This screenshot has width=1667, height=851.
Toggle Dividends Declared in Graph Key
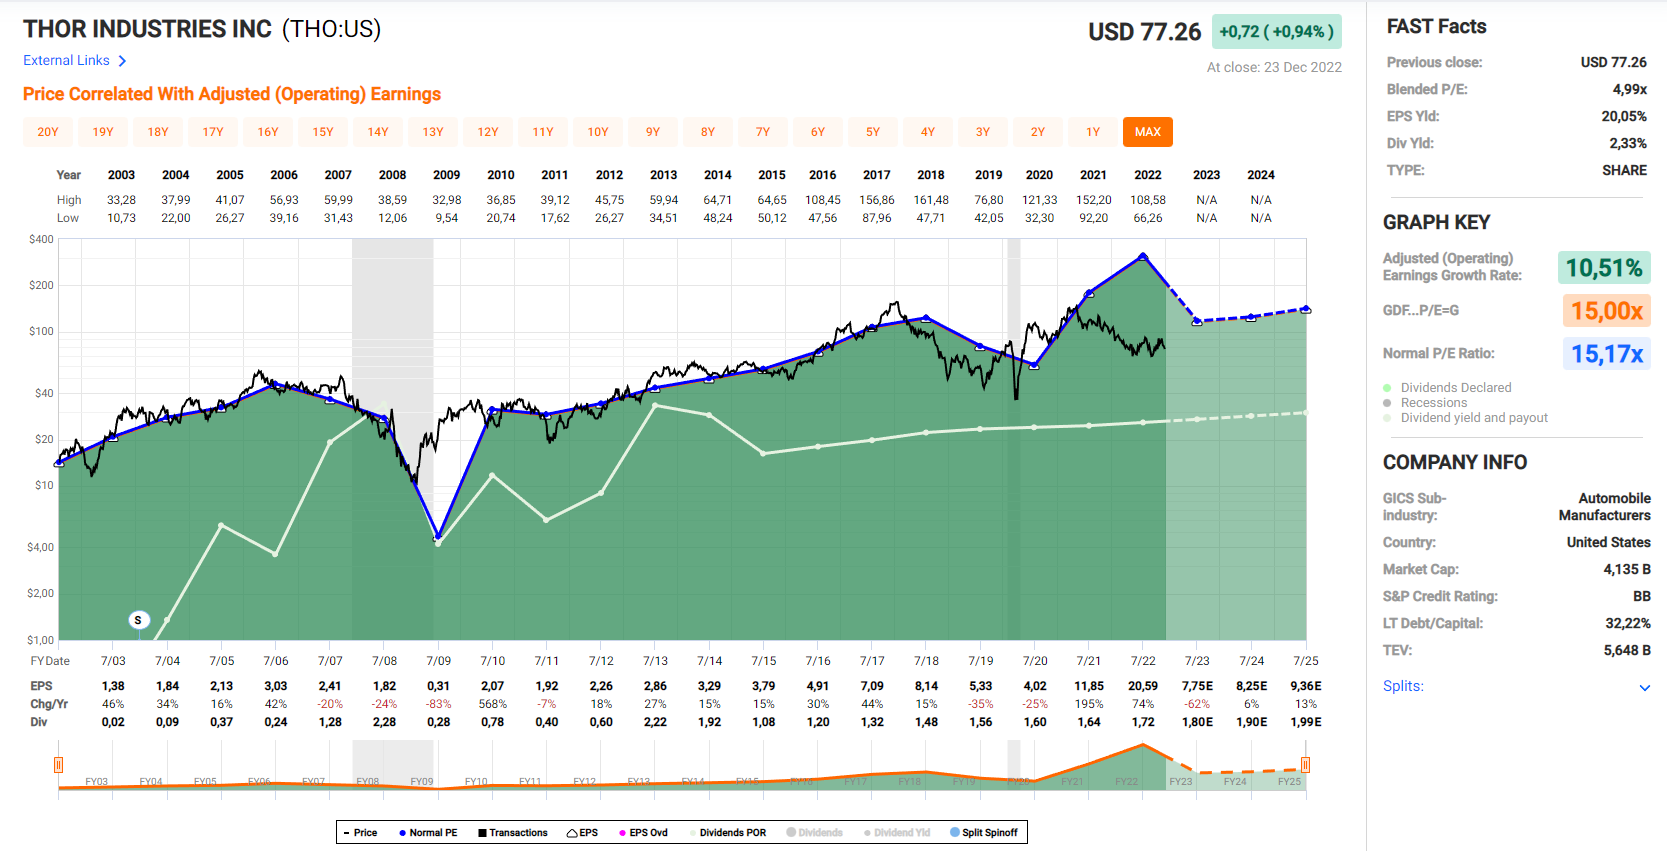(1447, 388)
